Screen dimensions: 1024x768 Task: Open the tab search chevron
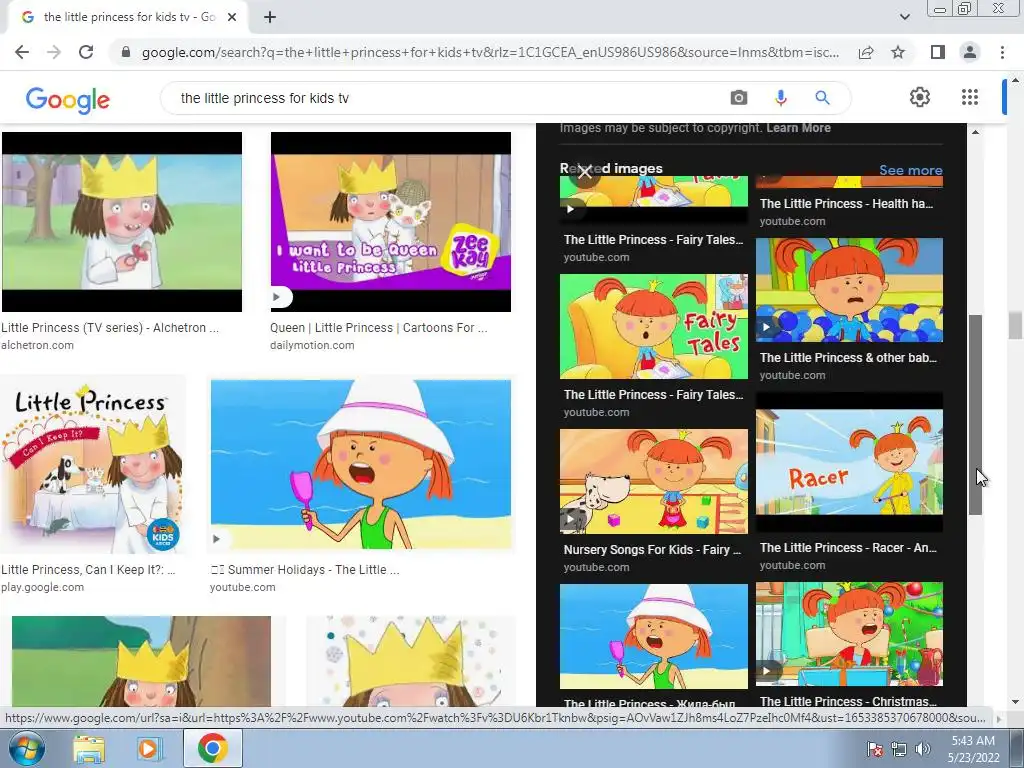point(904,18)
